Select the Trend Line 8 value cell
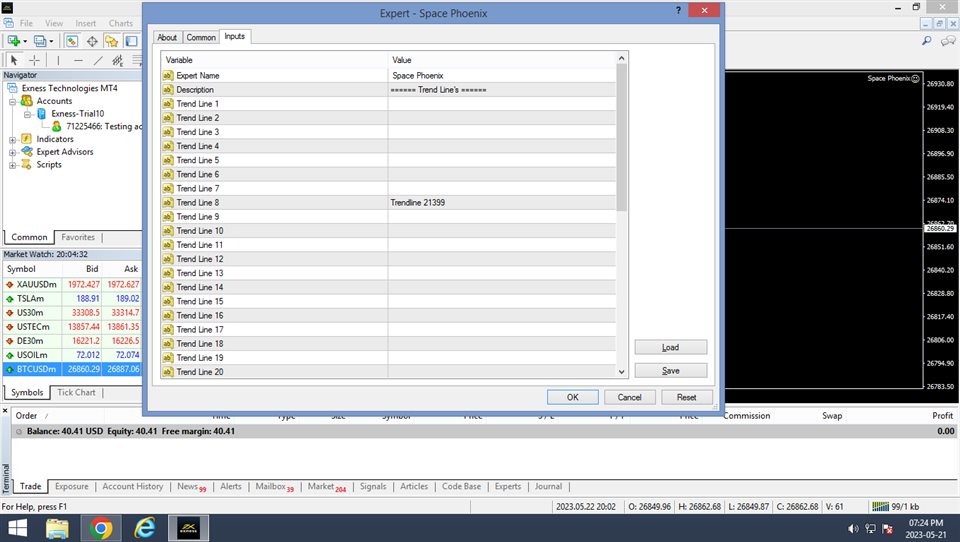 coord(500,202)
